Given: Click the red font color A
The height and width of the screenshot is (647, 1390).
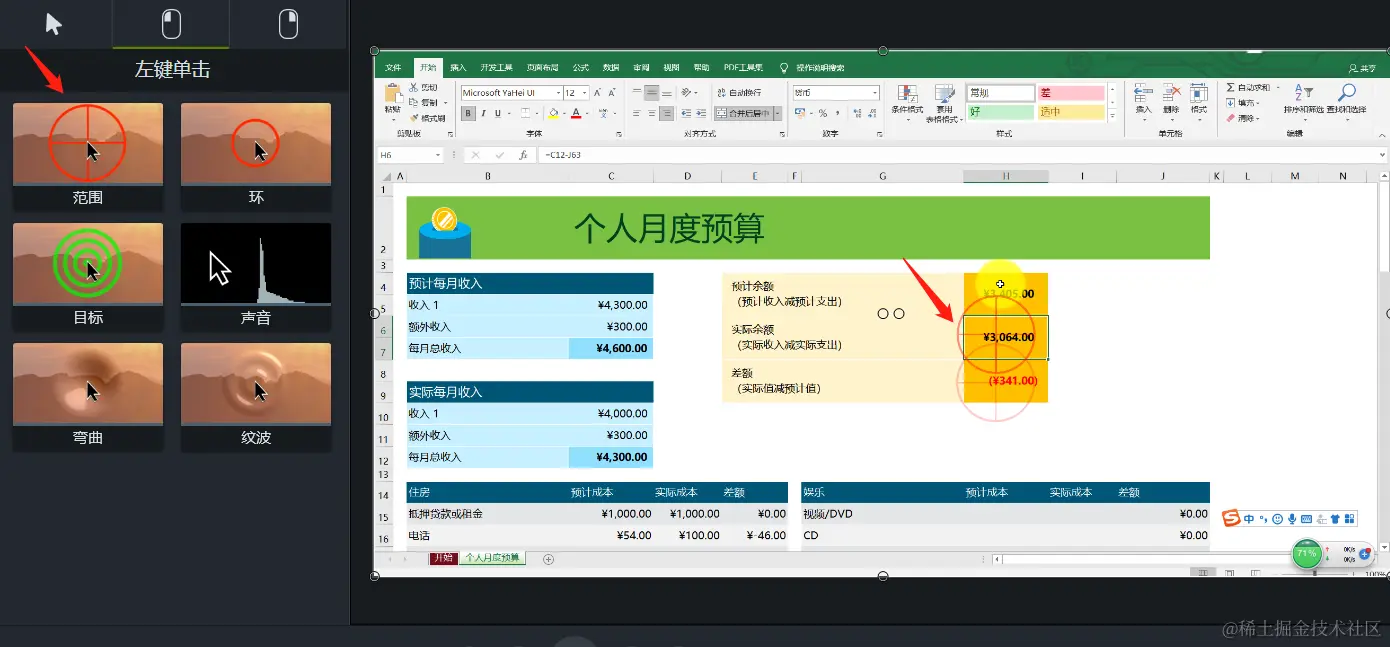Looking at the screenshot, I should click(576, 114).
